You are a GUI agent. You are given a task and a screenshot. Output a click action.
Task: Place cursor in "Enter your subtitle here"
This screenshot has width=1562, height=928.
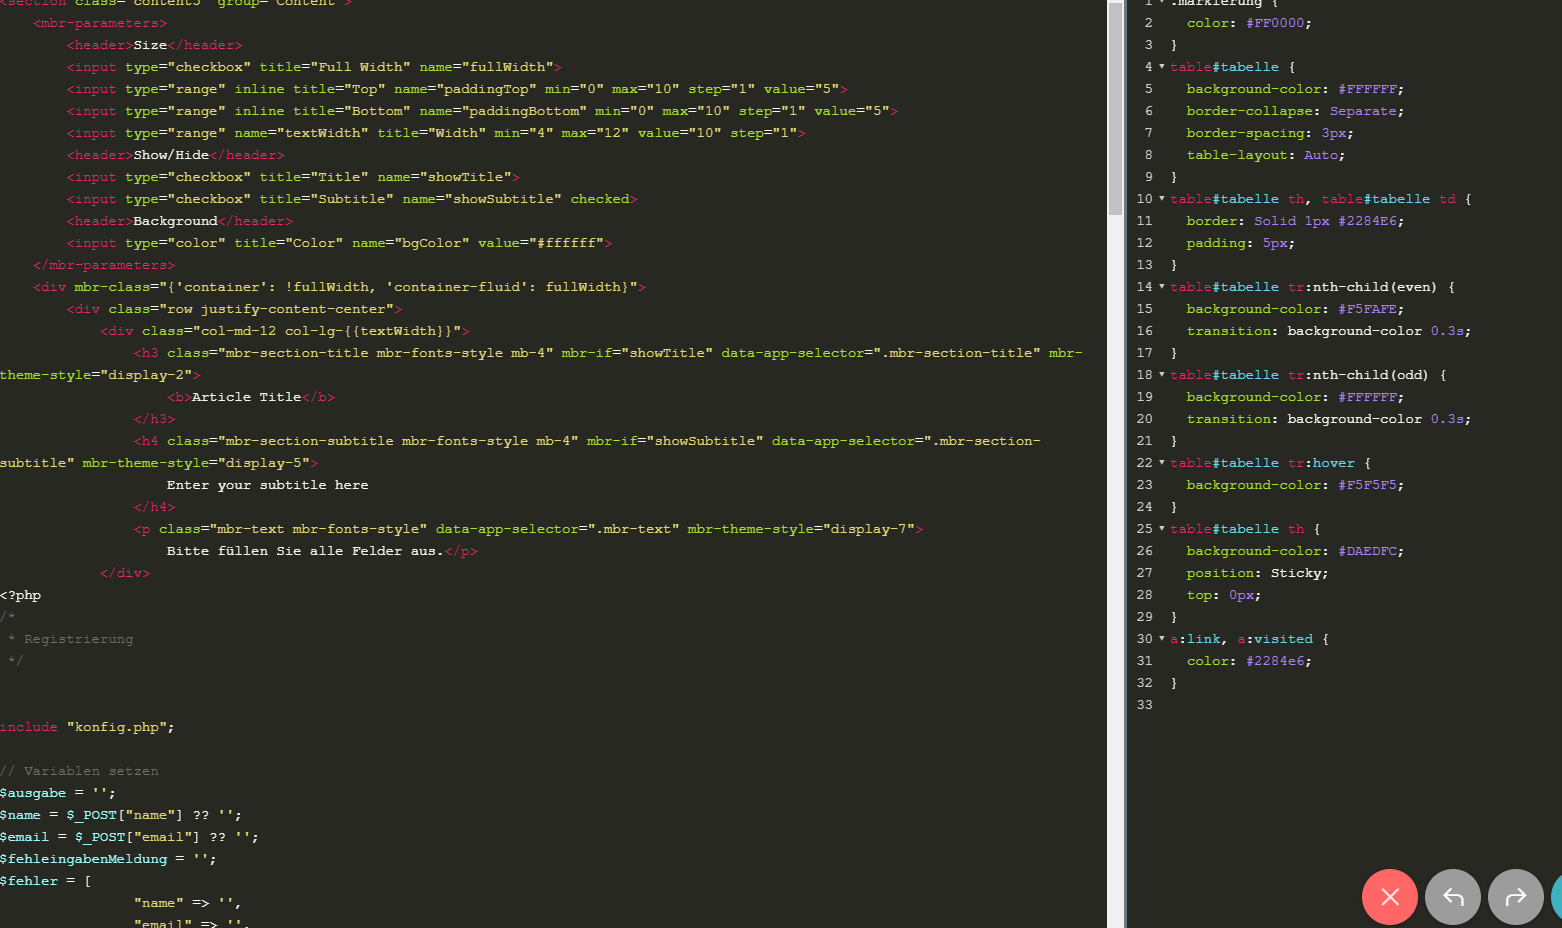(x=267, y=485)
